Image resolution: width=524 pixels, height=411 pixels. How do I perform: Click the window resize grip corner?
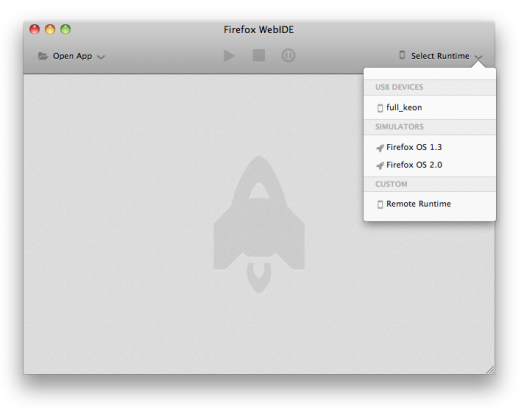tap(491, 370)
